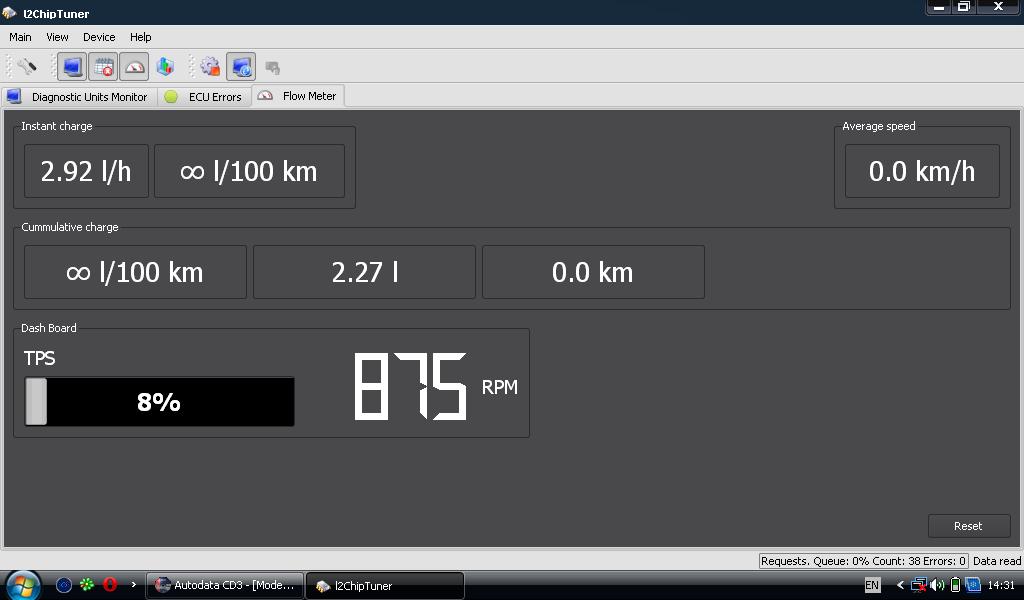Toggle the Flow Meter gauge toolbar icon
This screenshot has height=600, width=1024.
(135, 67)
